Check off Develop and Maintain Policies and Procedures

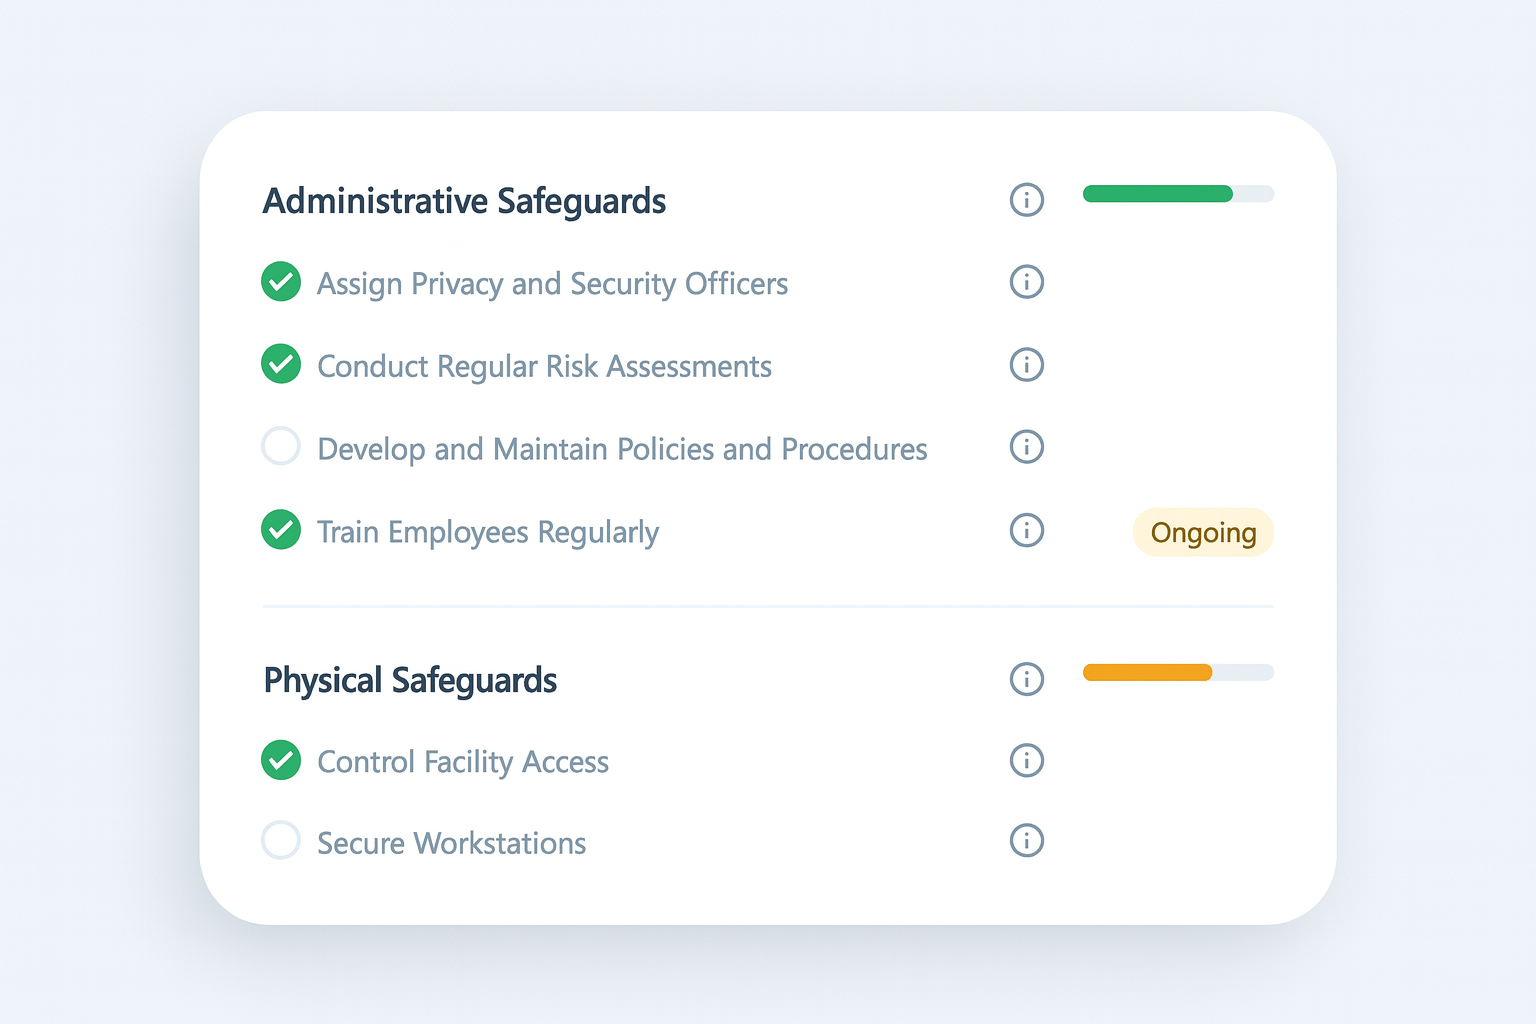tap(281, 446)
